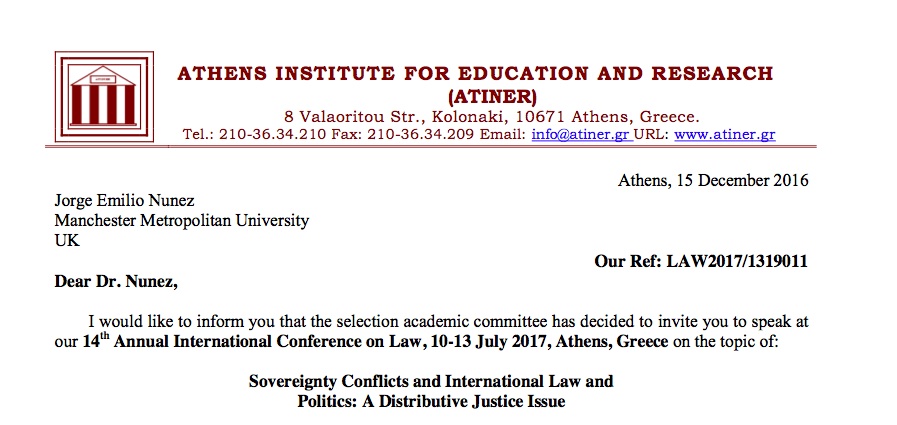Image resolution: width=897 pixels, height=425 pixels.
Task: Click the Sovereignty Conflicts and International Law title
Action: 431,382
